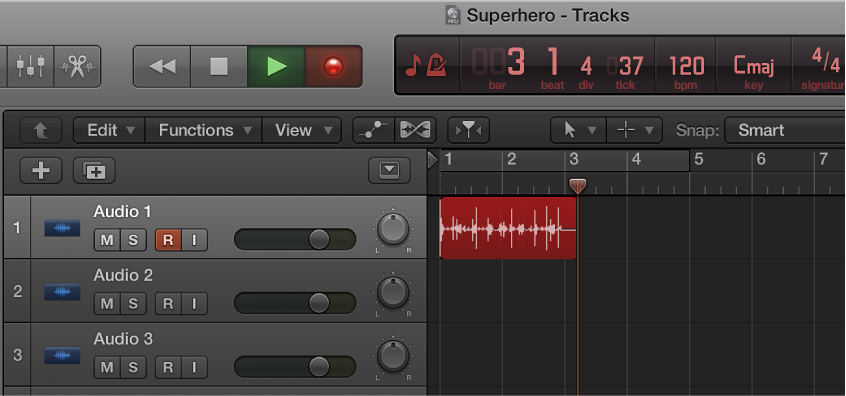
Task: Click the 4/4 time signature value
Action: 825,60
